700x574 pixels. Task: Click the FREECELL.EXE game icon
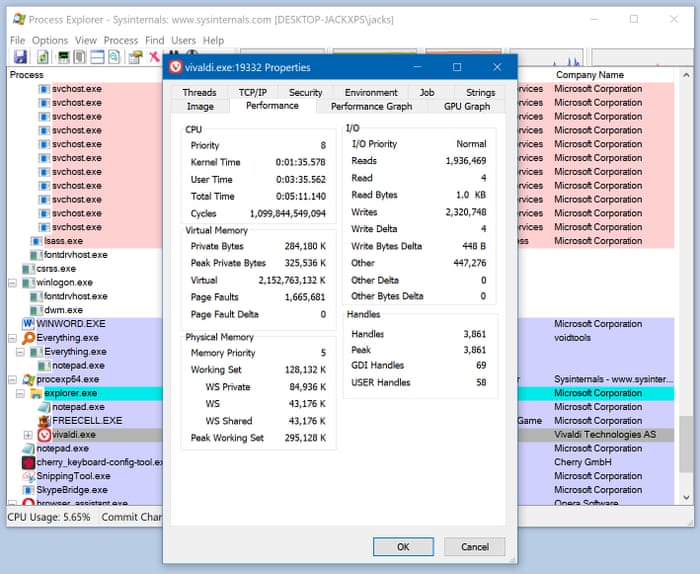[x=44, y=421]
